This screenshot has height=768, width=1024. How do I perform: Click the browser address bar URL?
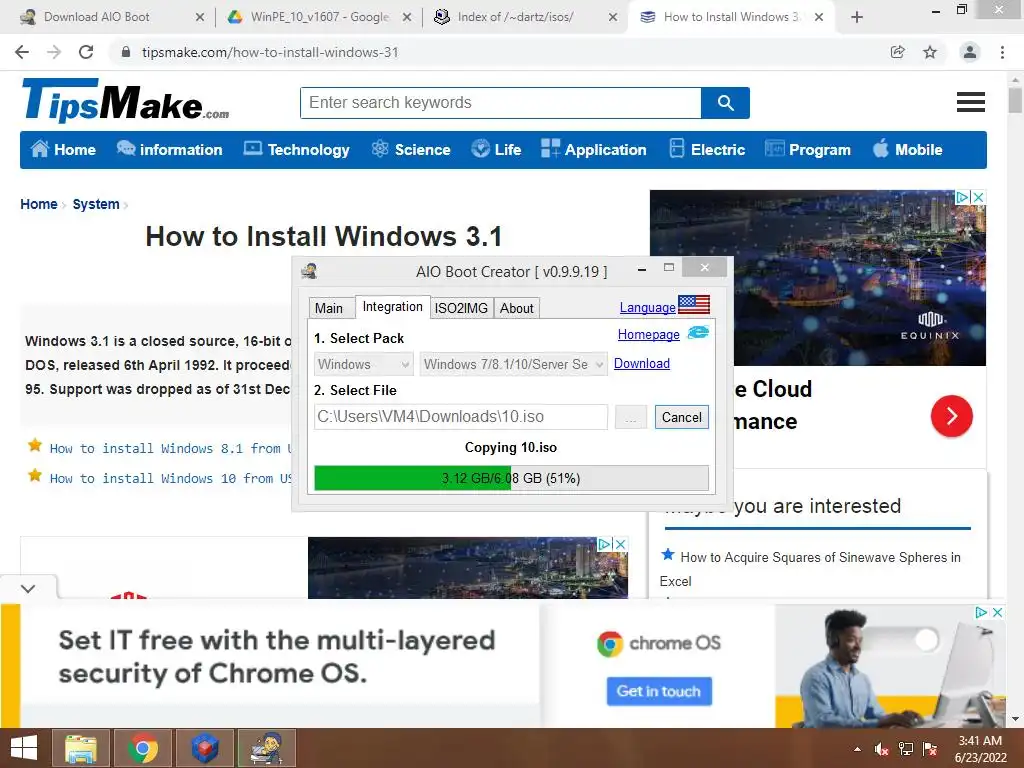[270, 52]
